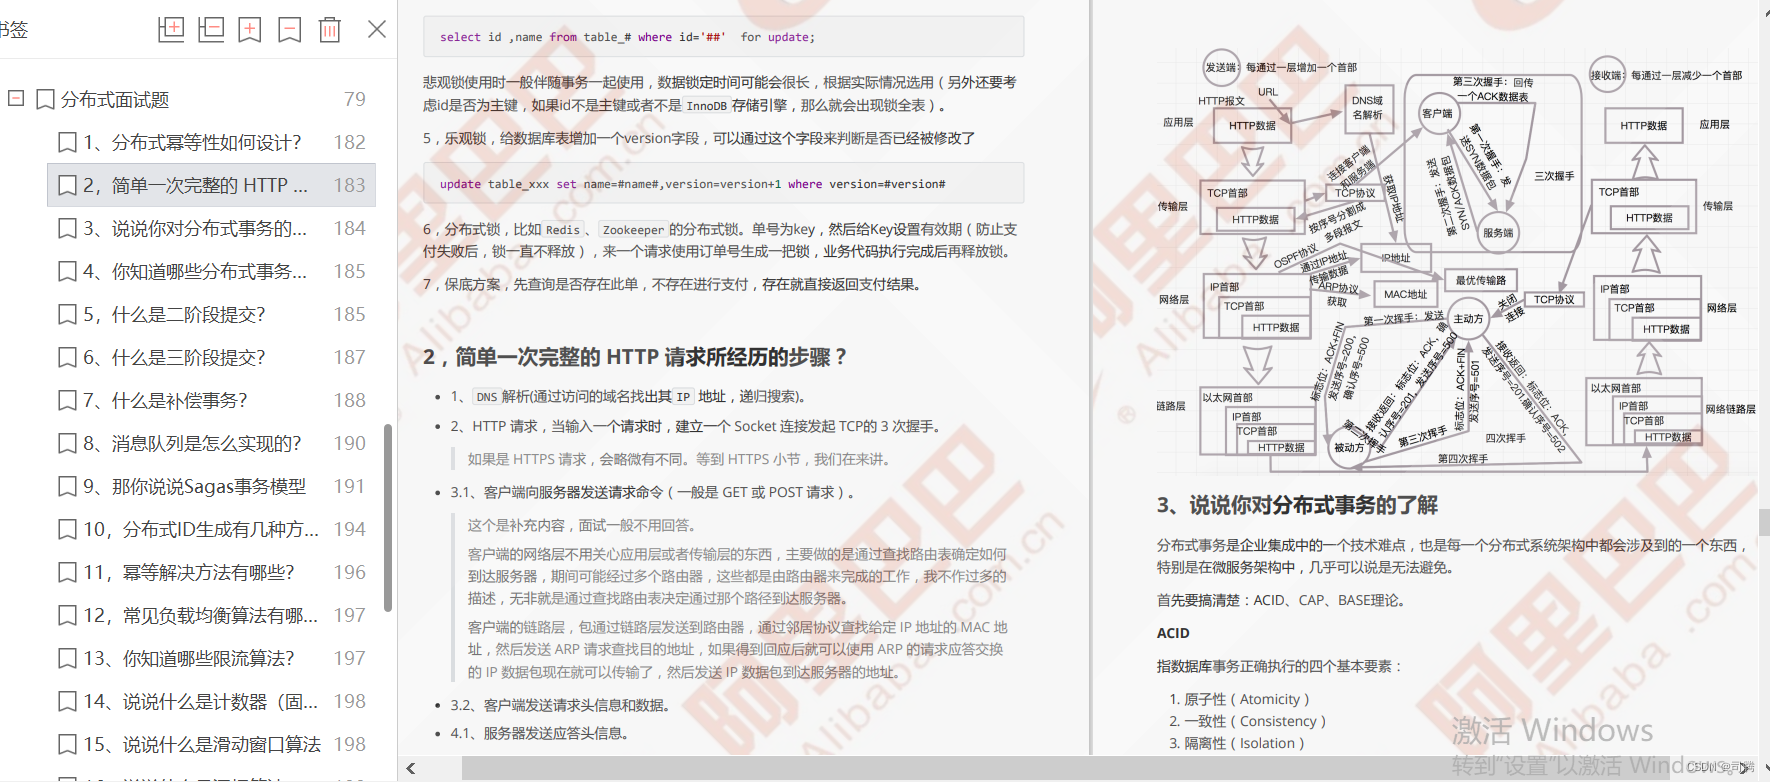Screen dimensions: 1770x782
Task: Click bookmark icon of 11、幂等解决方法有哪些?
Action: point(67,572)
